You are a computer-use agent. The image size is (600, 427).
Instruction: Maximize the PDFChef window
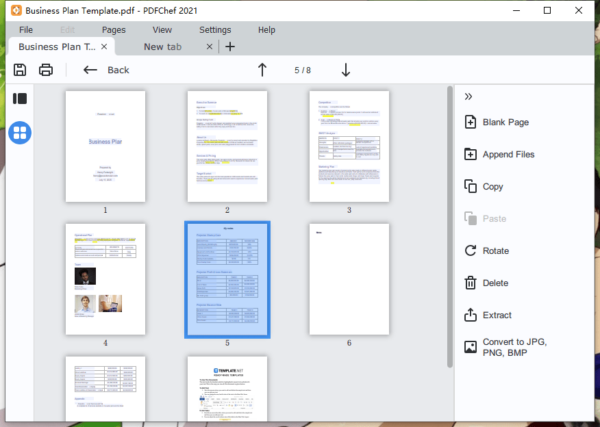click(547, 10)
